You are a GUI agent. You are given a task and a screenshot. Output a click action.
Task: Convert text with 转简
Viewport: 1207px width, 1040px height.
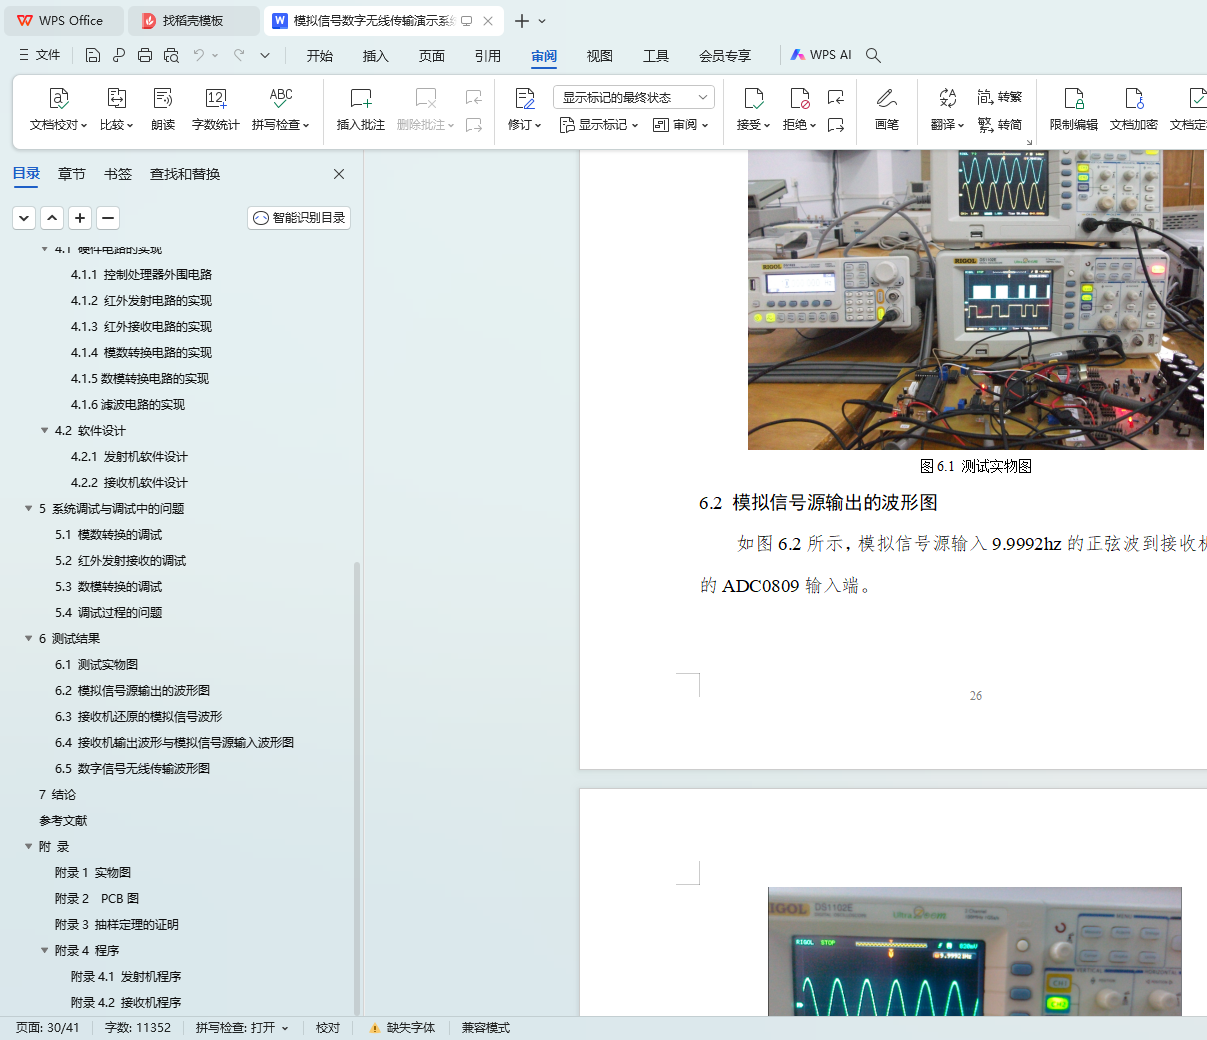[x=1000, y=125]
